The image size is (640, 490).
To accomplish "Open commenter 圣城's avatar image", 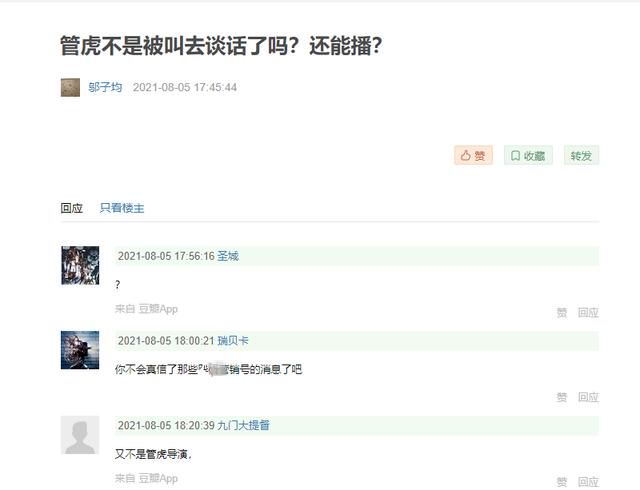I will click(80, 265).
